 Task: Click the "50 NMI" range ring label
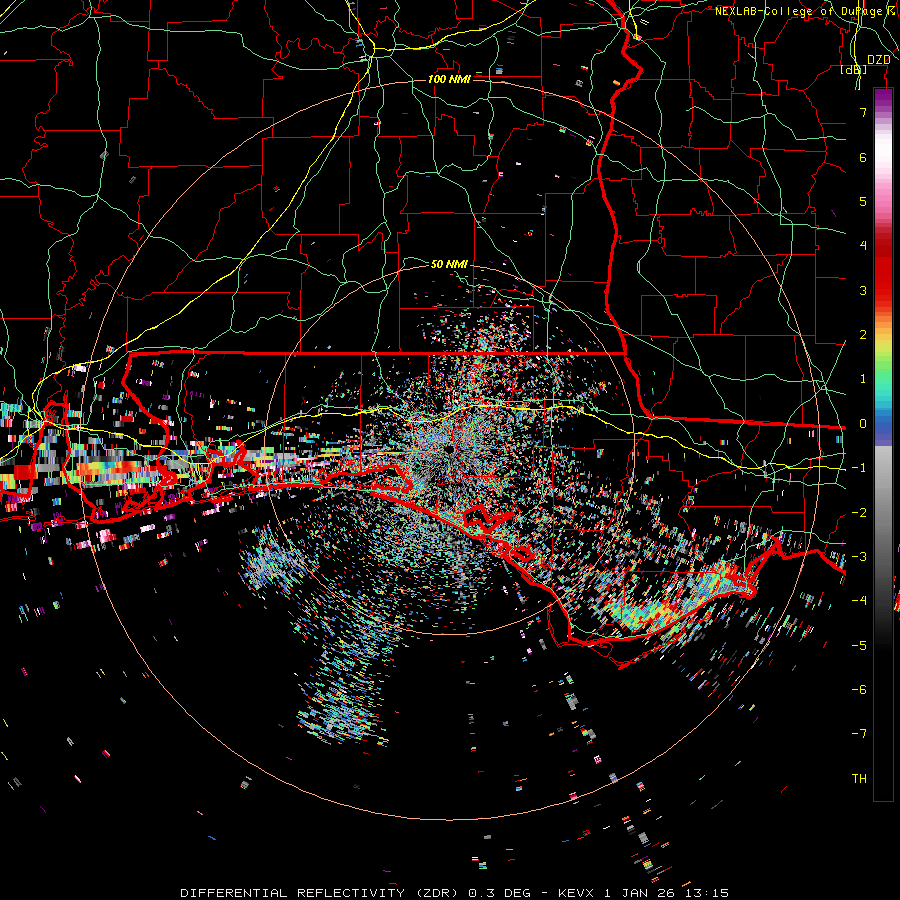[x=449, y=264]
